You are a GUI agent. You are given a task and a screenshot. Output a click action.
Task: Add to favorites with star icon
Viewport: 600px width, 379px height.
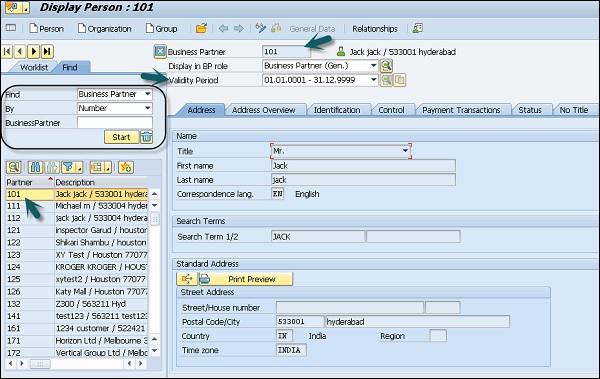(x=126, y=167)
